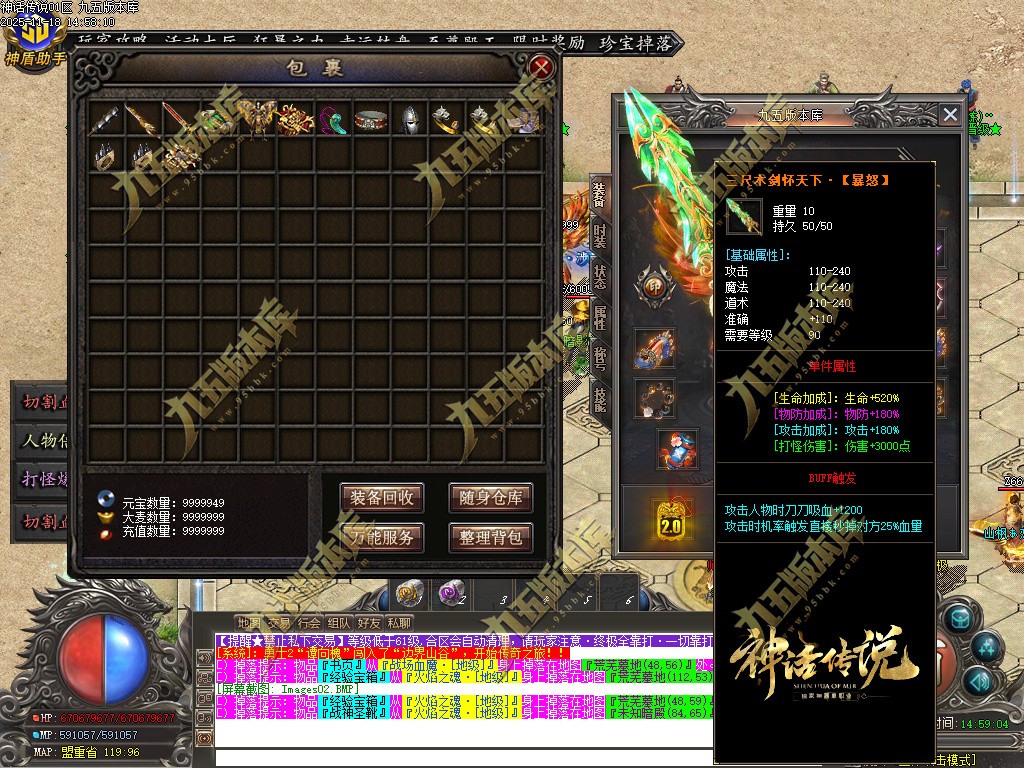Viewport: 1024px width, 768px height.
Task: Click the round 印 seal emblem
Action: [x=654, y=286]
